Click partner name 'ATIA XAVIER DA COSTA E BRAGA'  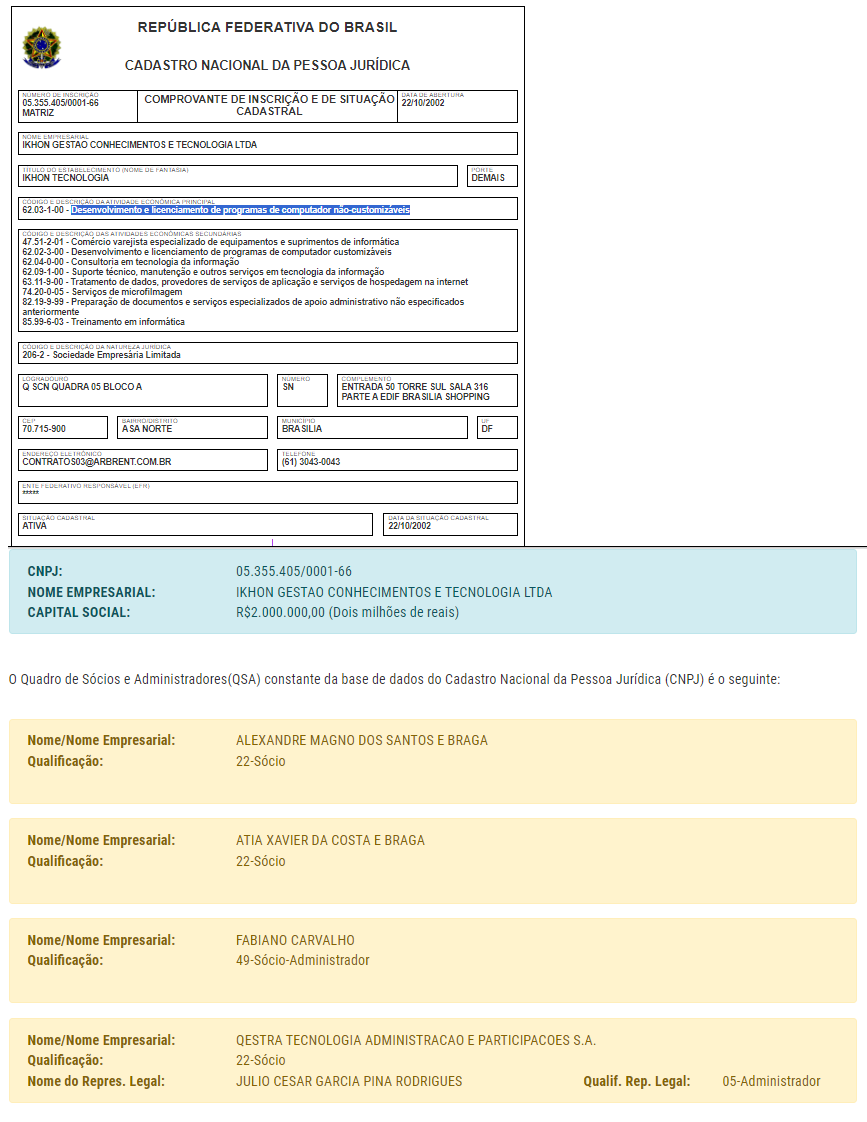click(330, 840)
